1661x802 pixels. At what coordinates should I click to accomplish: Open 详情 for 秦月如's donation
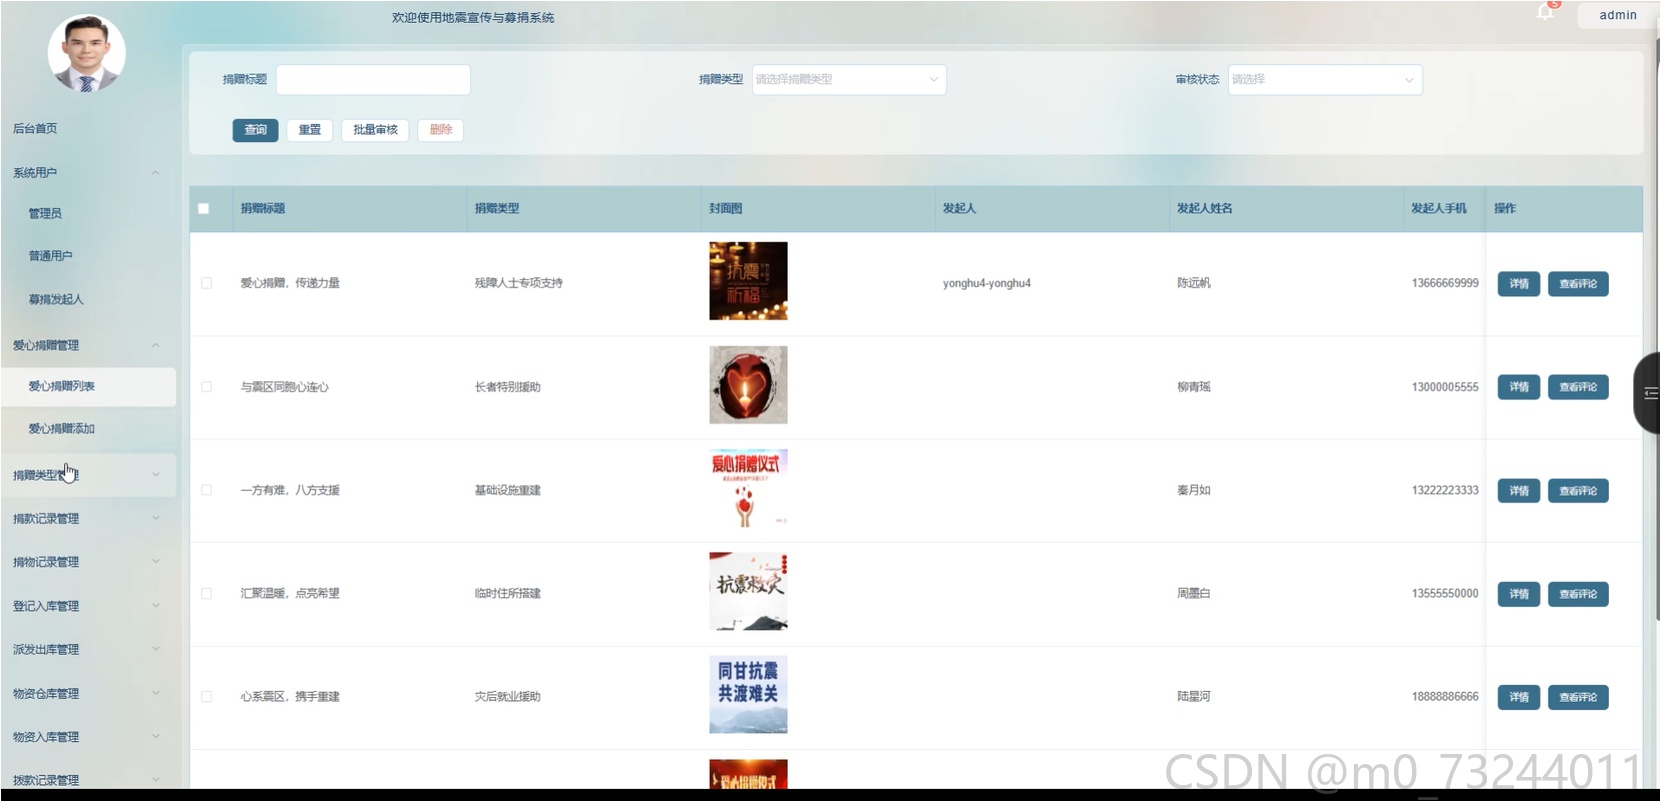point(1519,491)
